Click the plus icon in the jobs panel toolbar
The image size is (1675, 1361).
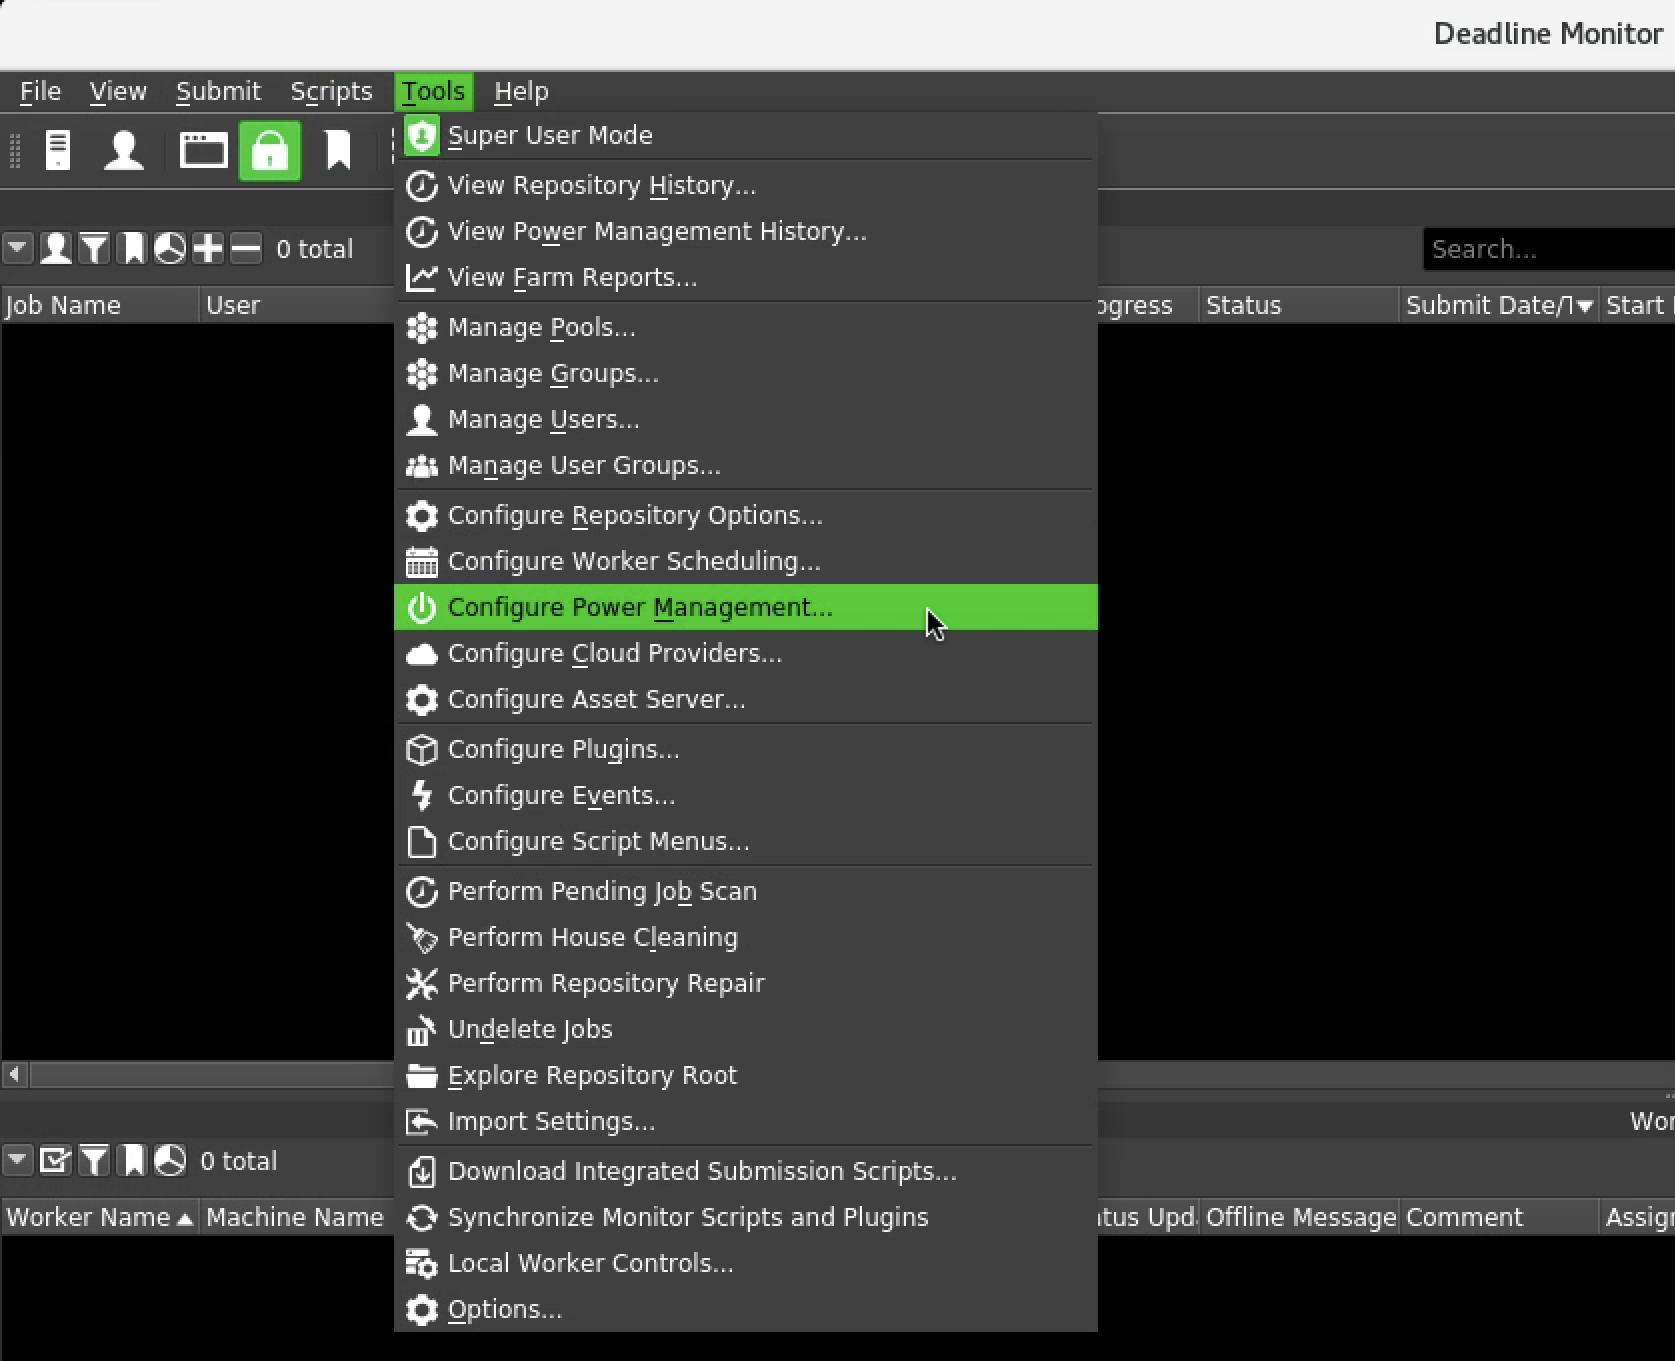click(207, 248)
